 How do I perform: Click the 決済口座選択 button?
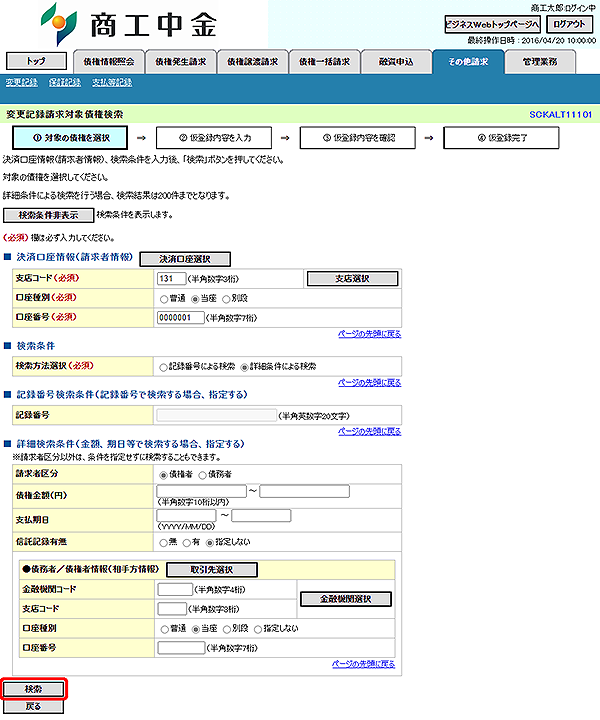[185, 259]
